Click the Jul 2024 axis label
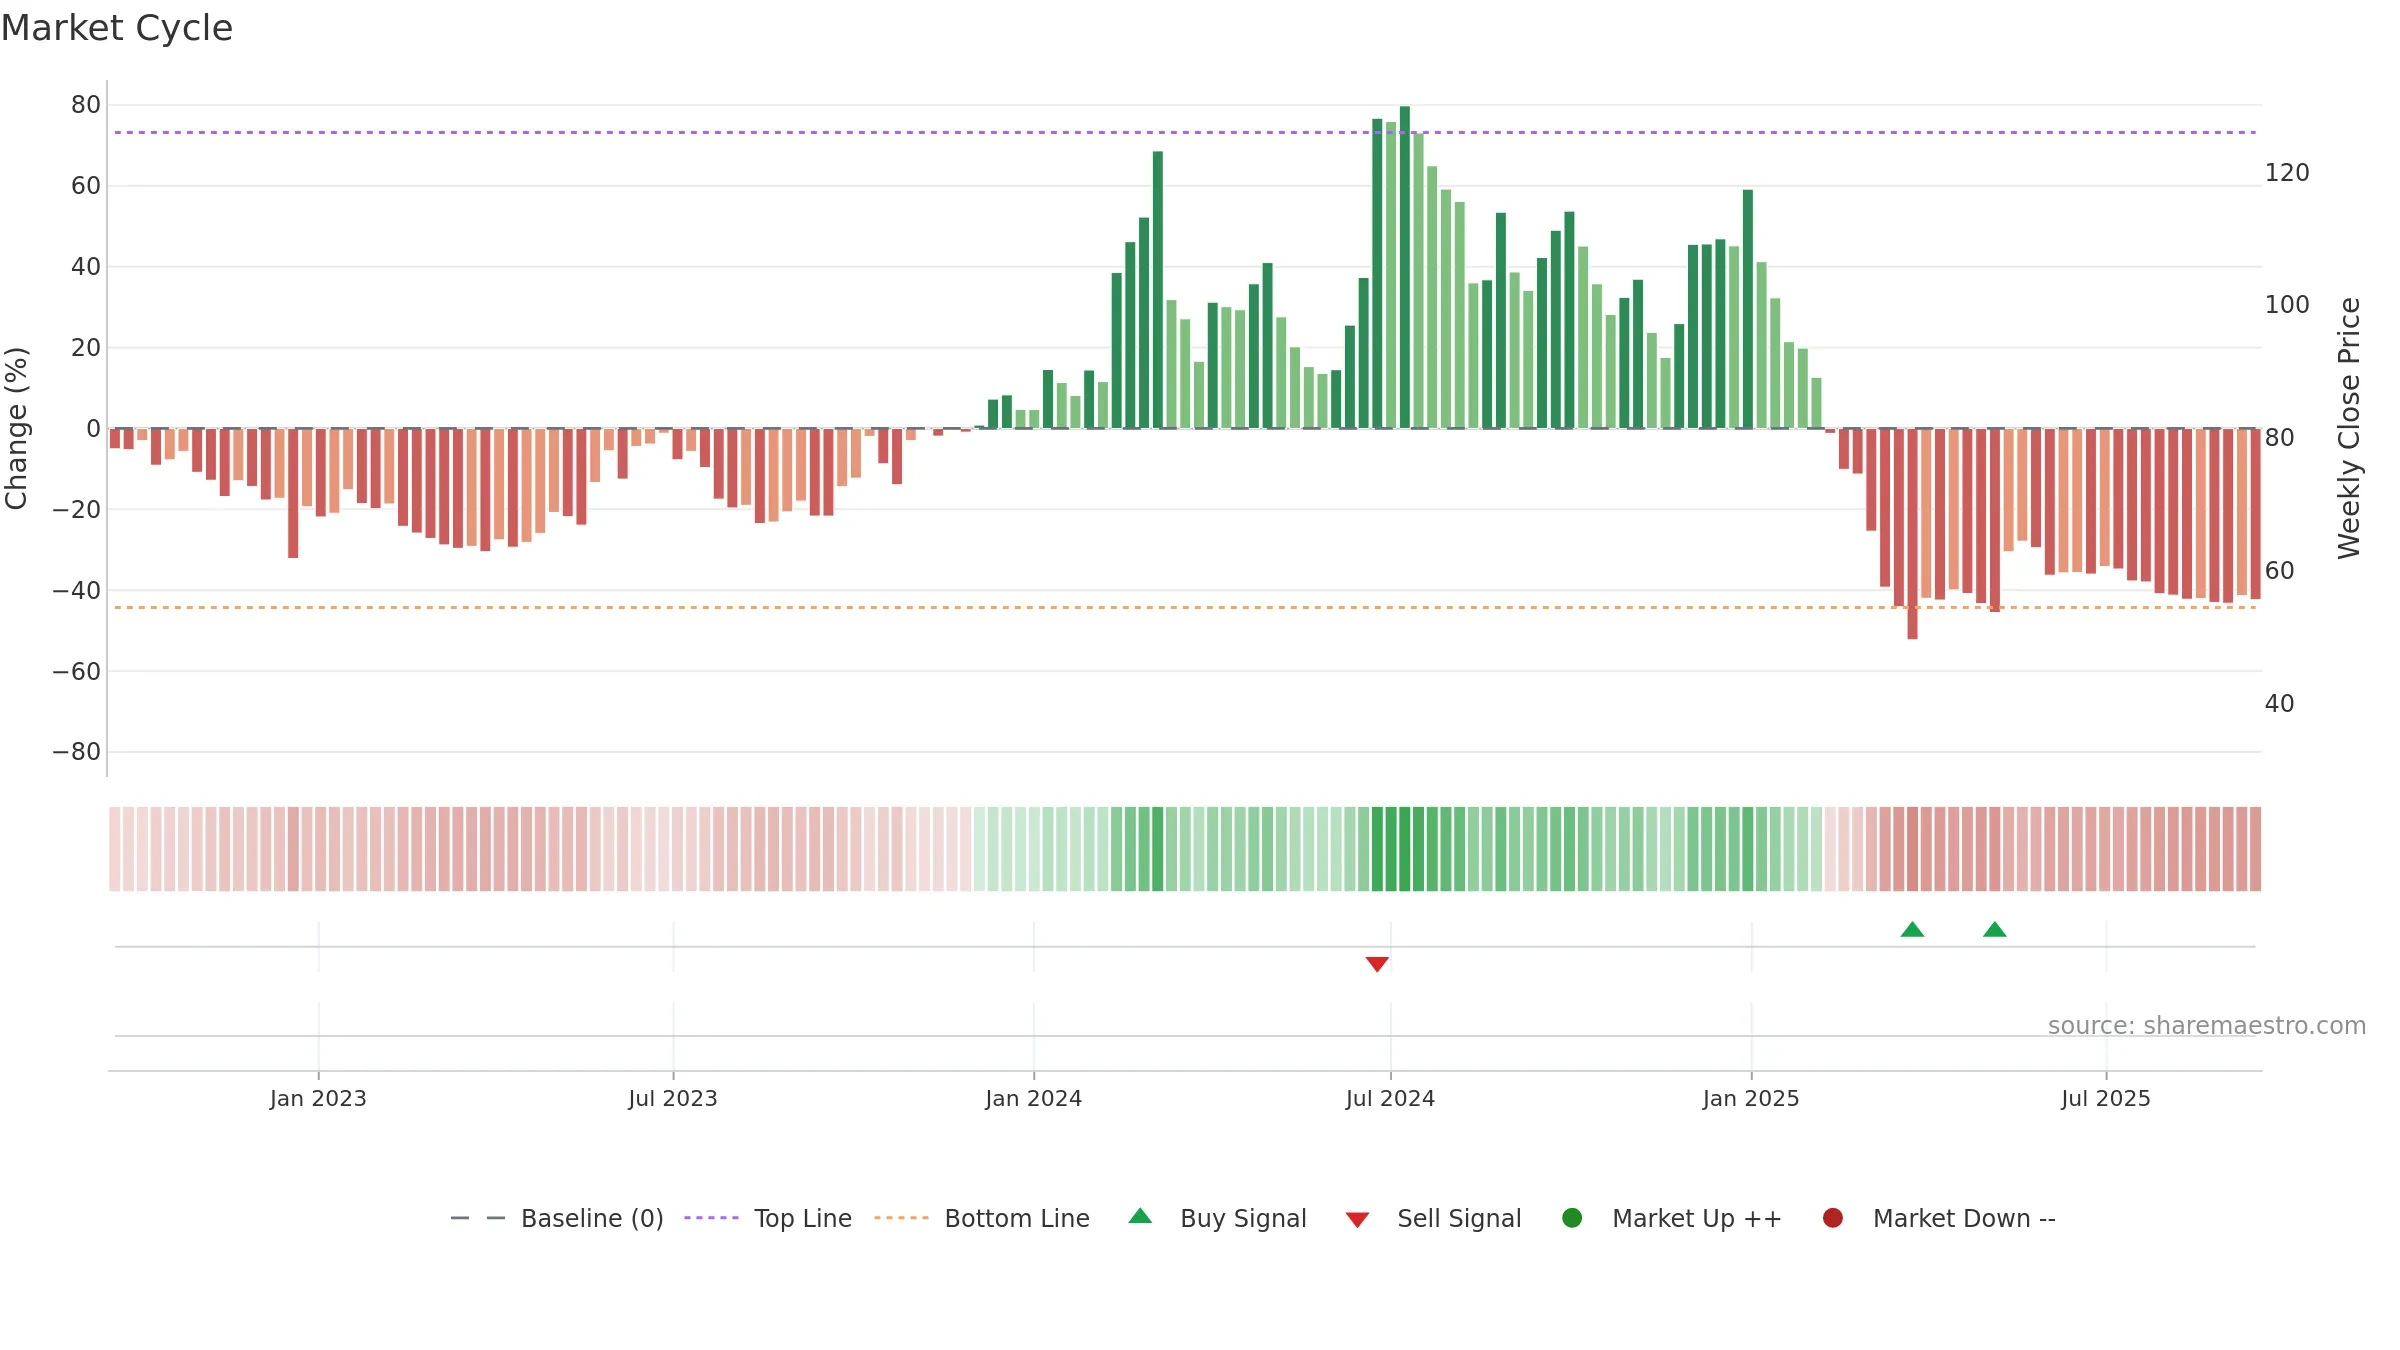The height and width of the screenshot is (1350, 2400). point(1390,1098)
